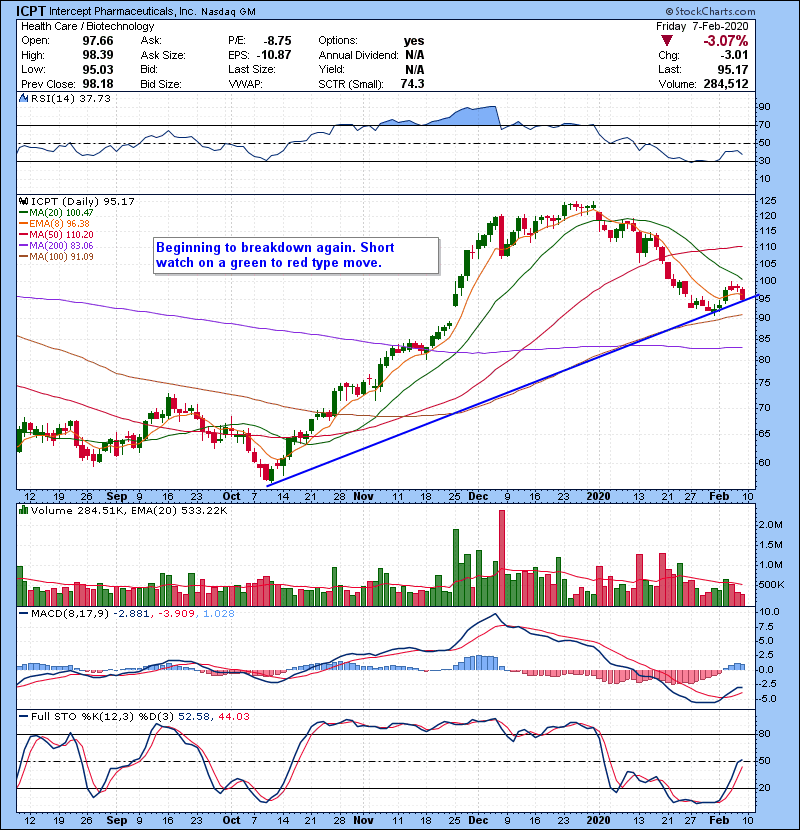
Task: Click the Health Care / Biotechnology sector label
Action: click(87, 26)
